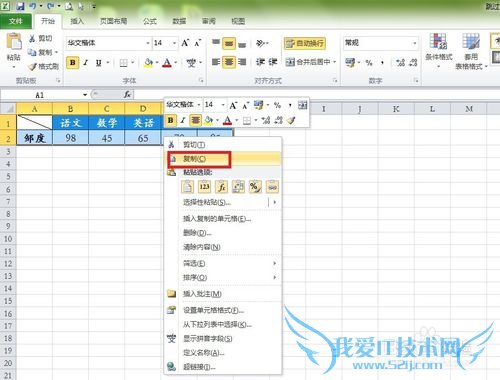Click Format as Table (套用表格格式) button
The image size is (500, 380).
[x=471, y=51]
